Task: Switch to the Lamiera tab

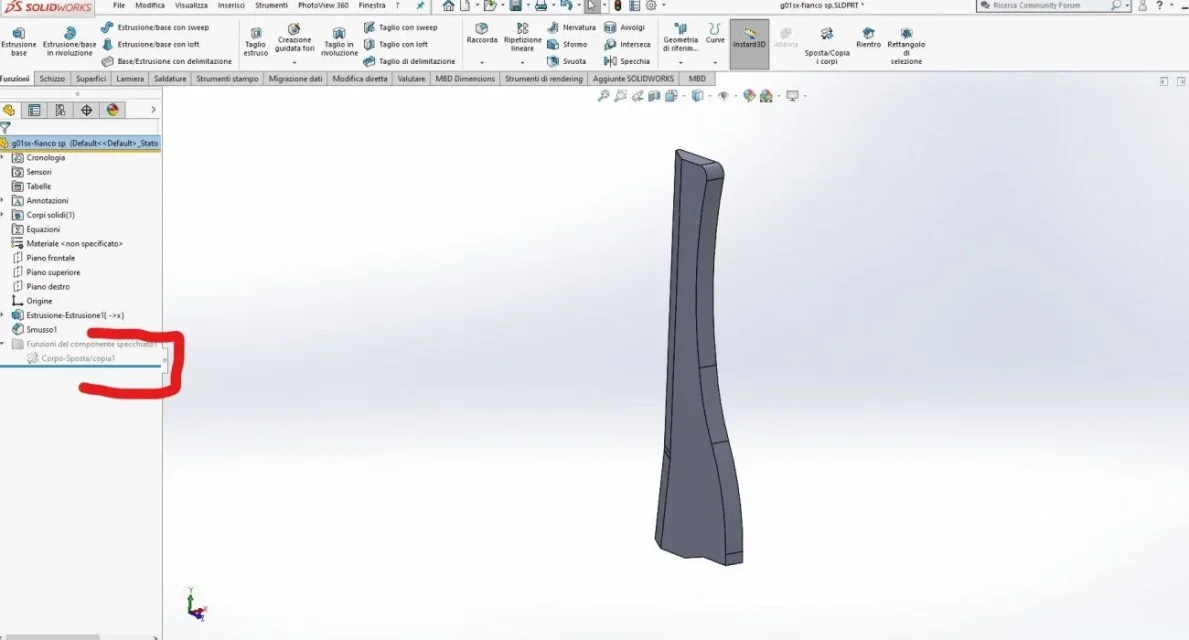Action: point(130,79)
